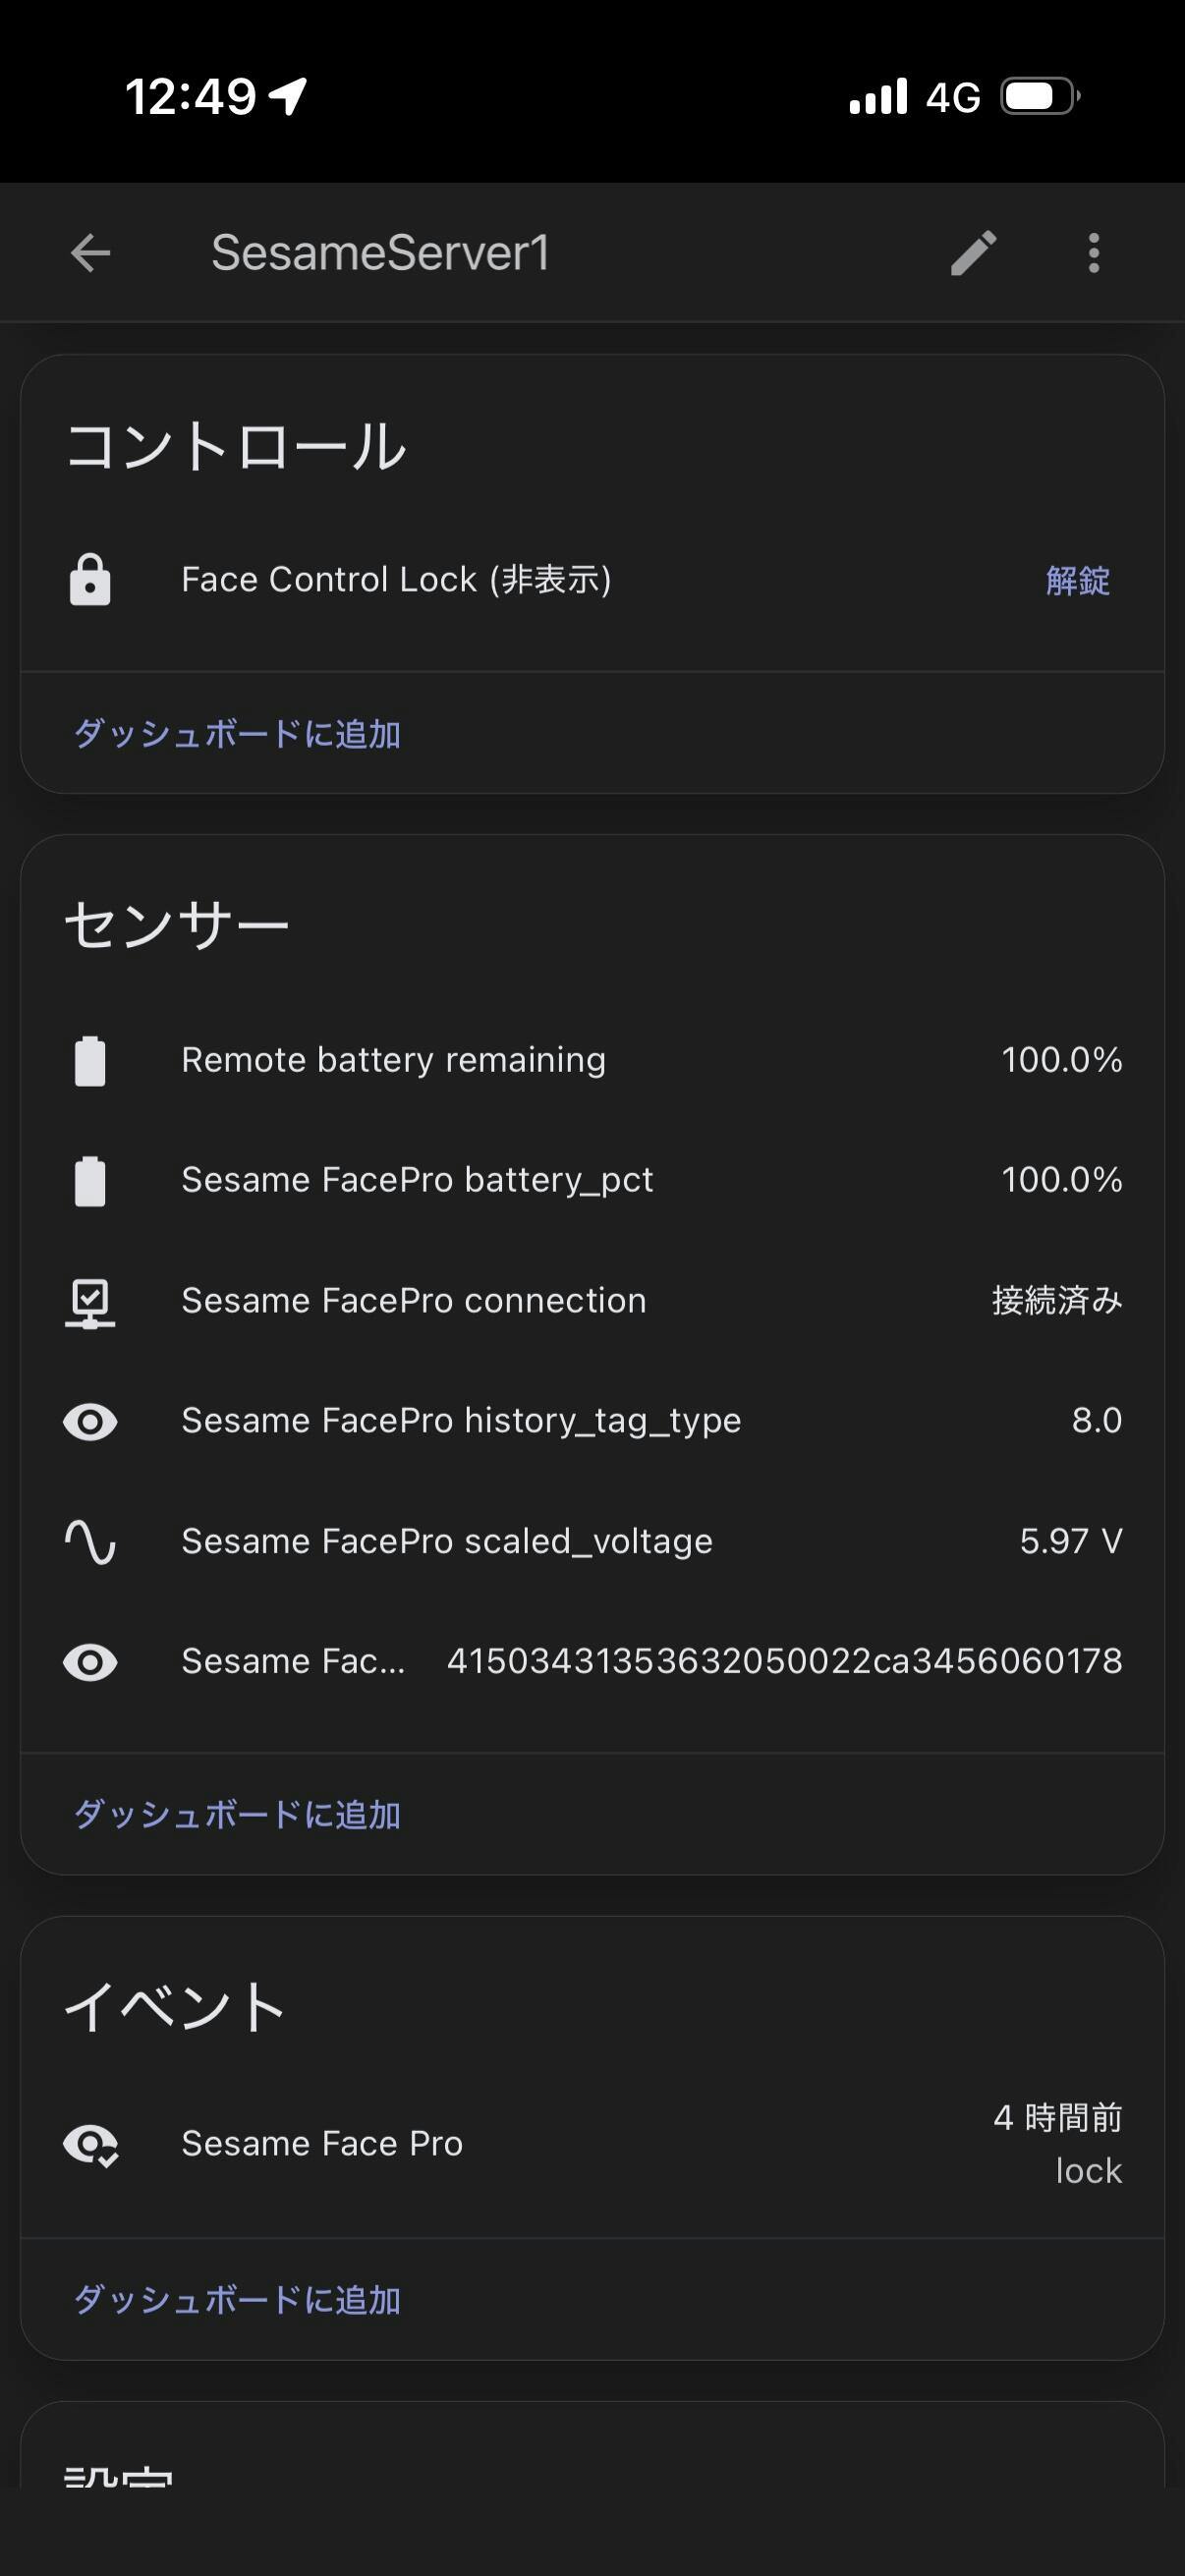Add the コントロール card to dashboard
This screenshot has width=1185, height=2576.
(237, 734)
